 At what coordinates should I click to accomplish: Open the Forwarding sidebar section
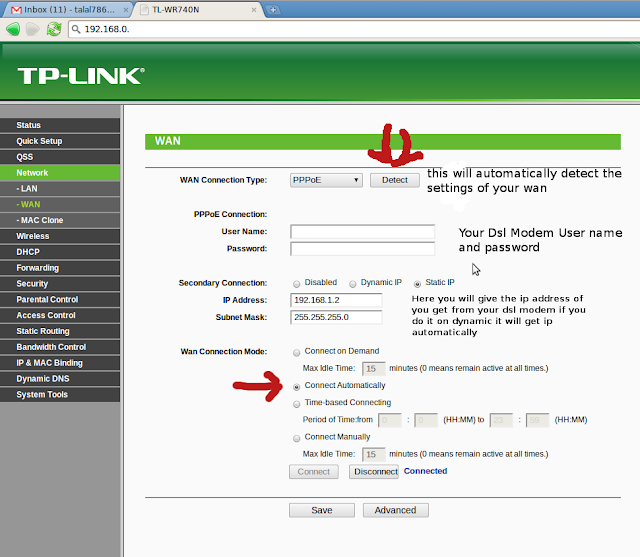pos(60,268)
